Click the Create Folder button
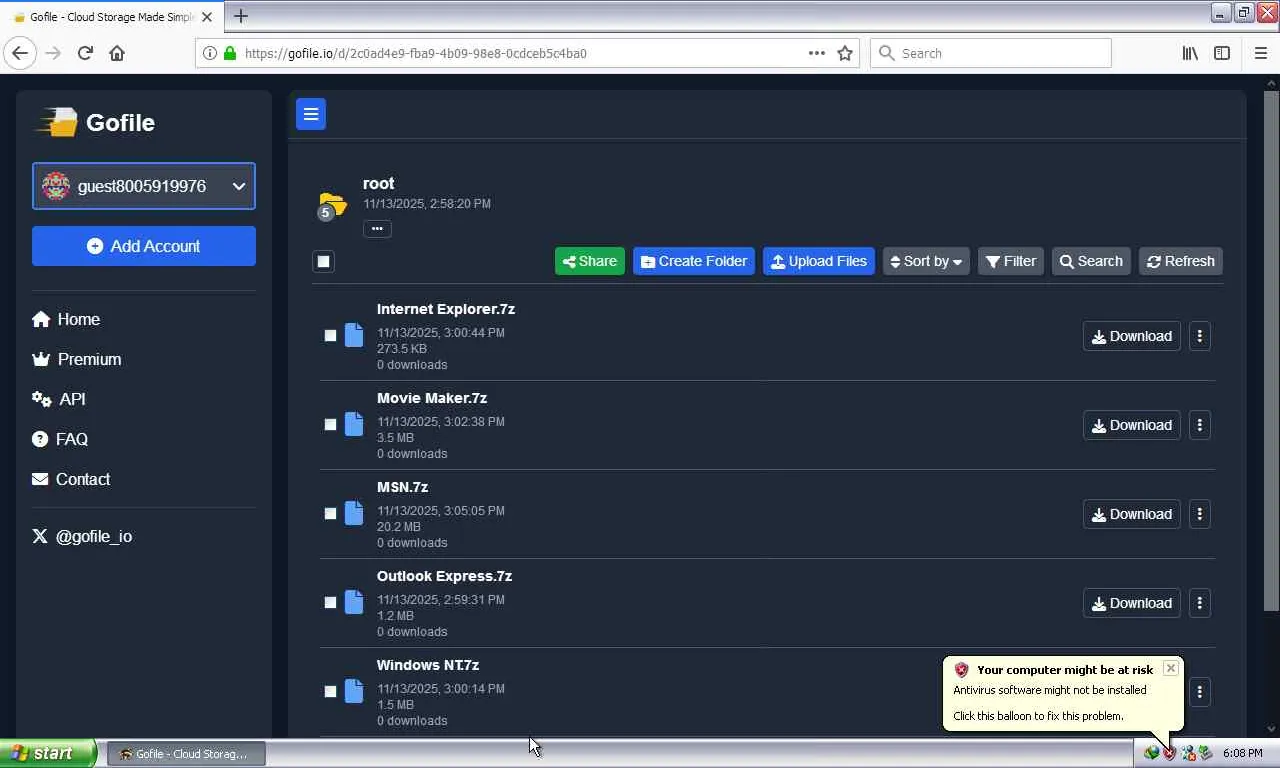 [694, 261]
